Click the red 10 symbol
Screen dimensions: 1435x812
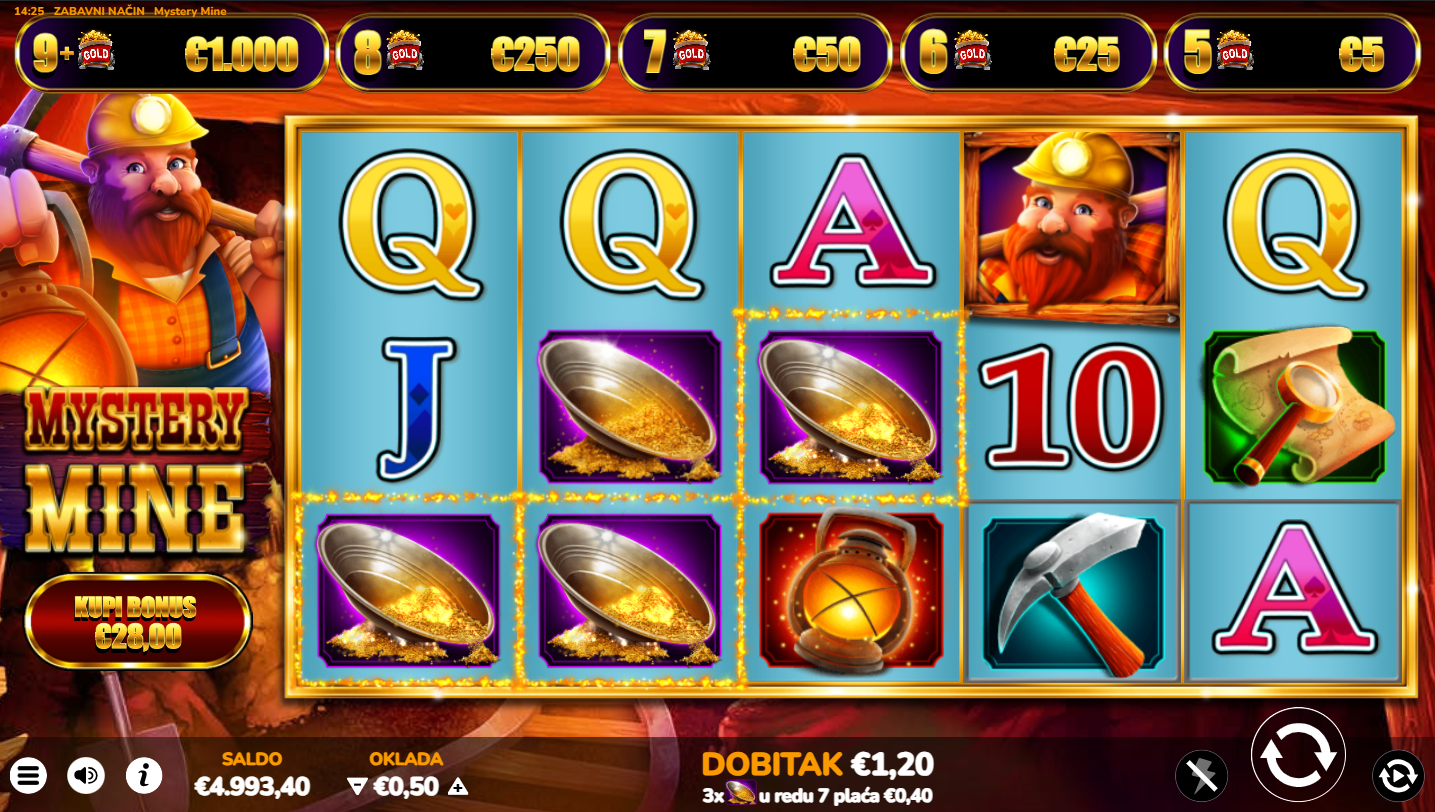1071,406
